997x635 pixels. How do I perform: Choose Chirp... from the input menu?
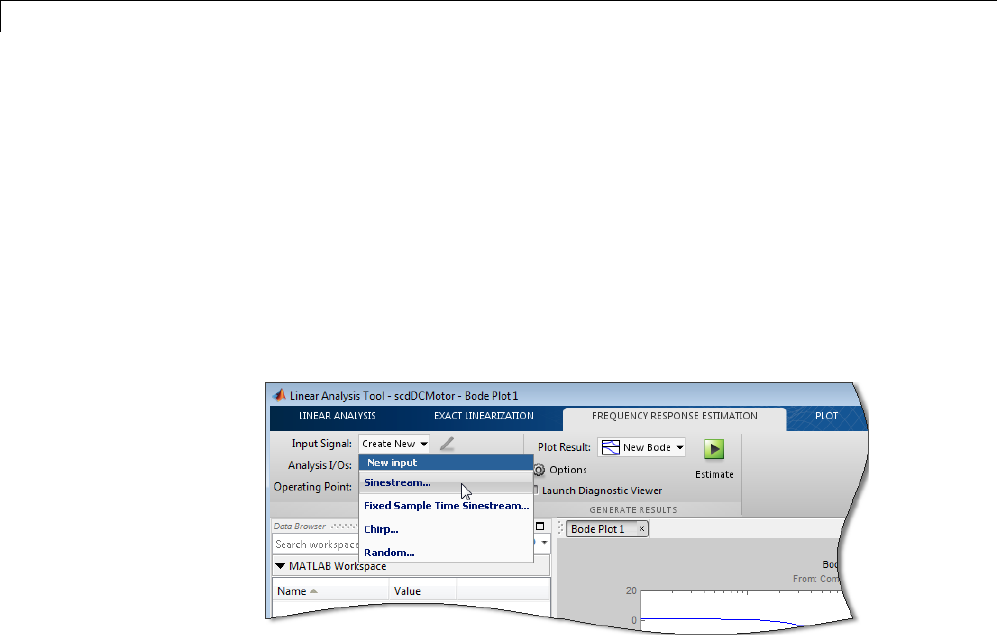[446, 529]
